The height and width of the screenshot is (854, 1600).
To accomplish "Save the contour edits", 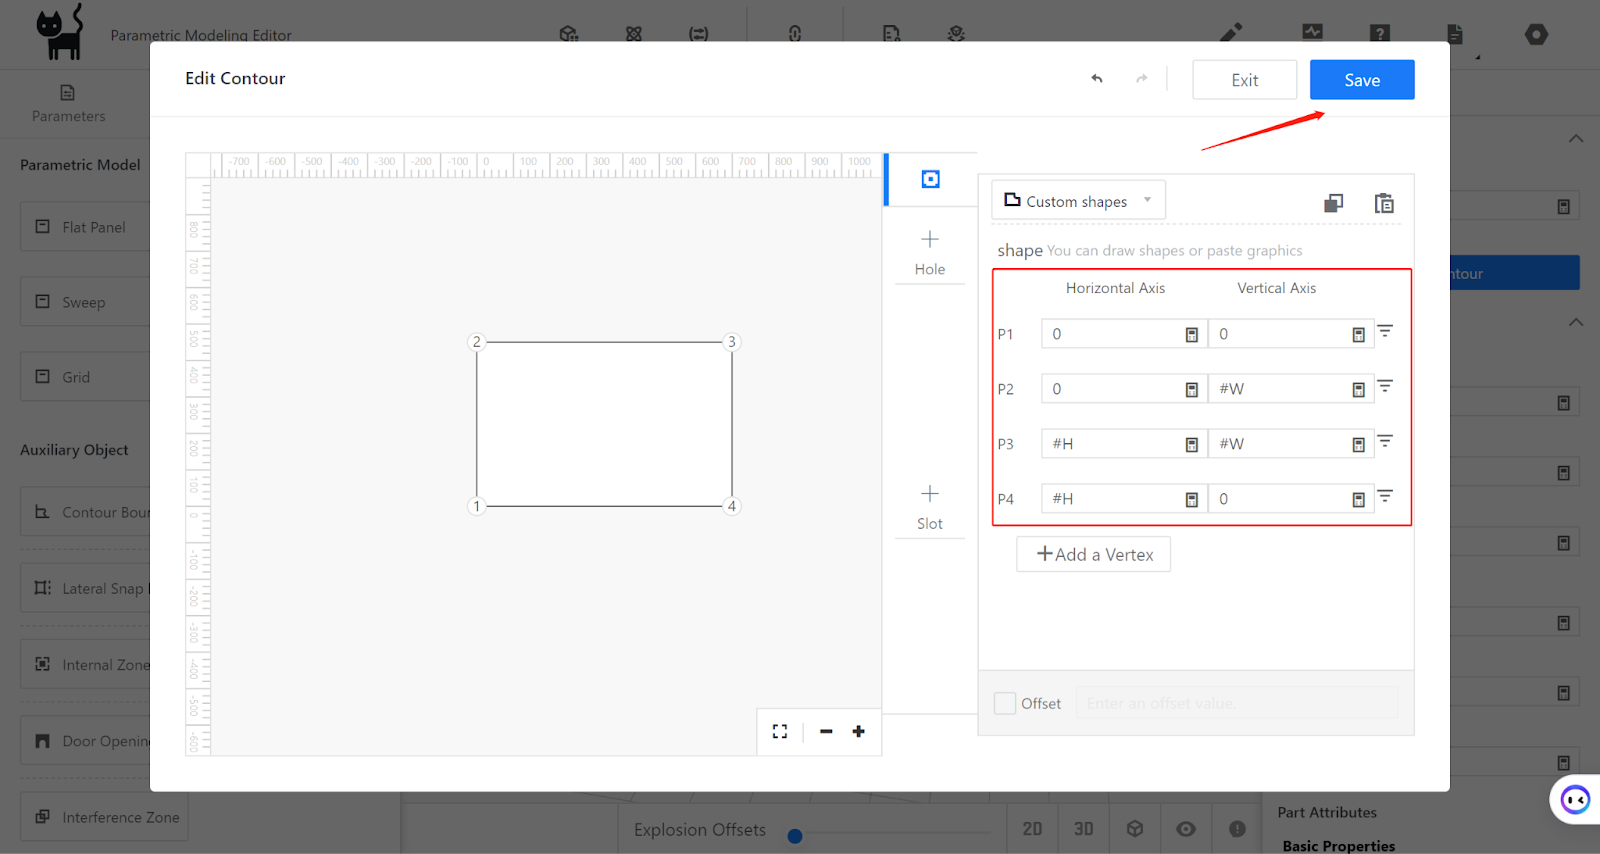I will pyautogui.click(x=1362, y=80).
